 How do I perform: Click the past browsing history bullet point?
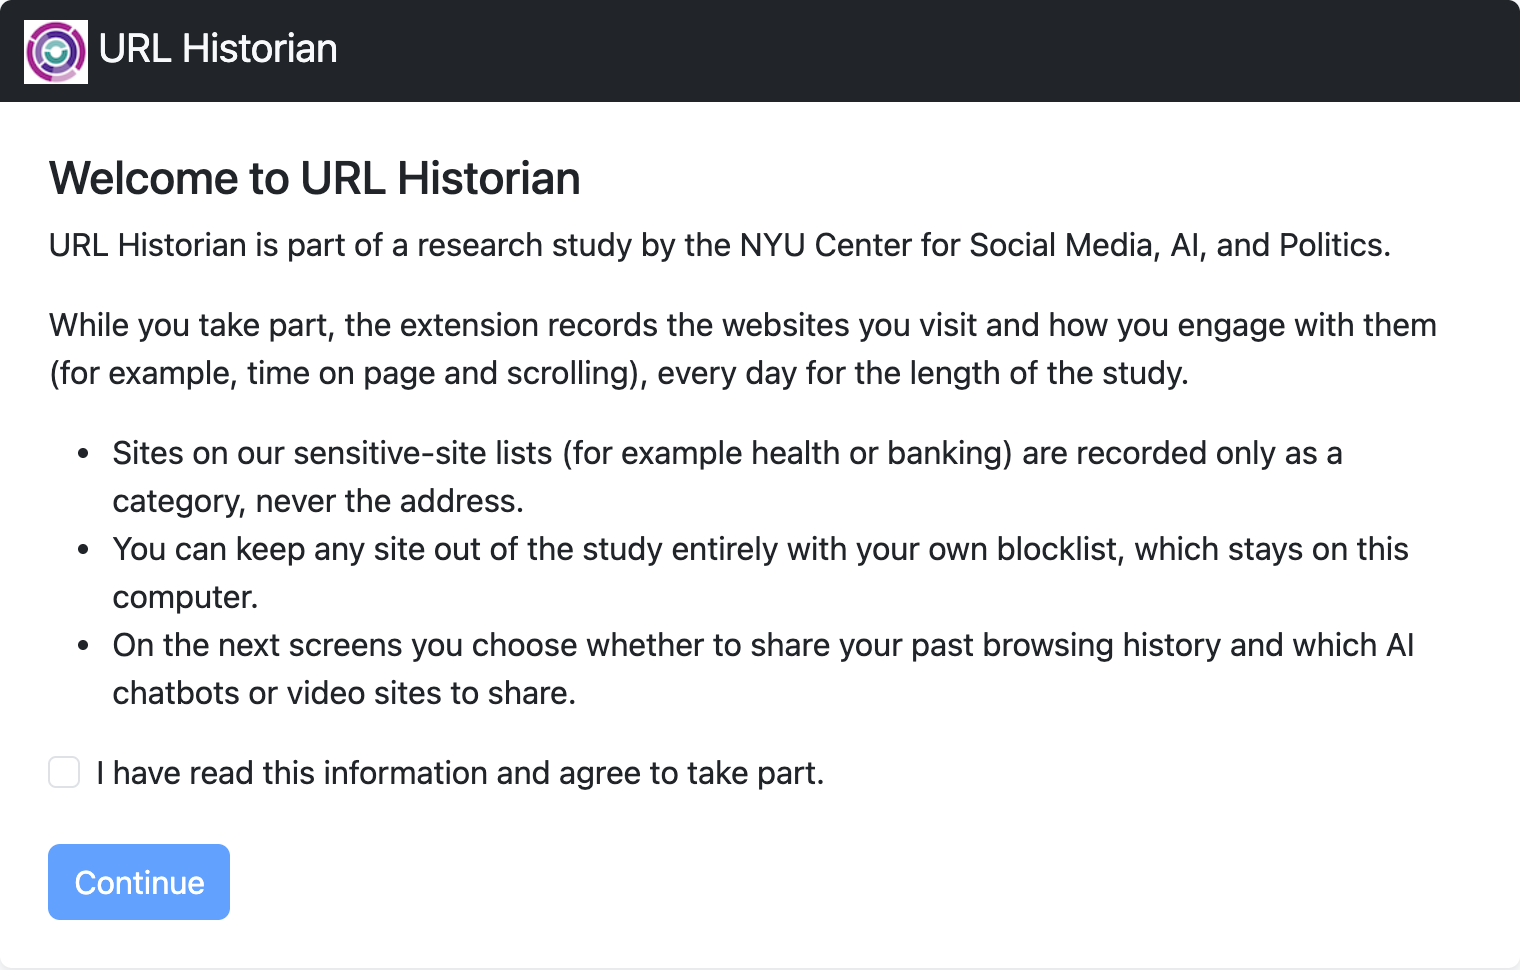(x=763, y=669)
